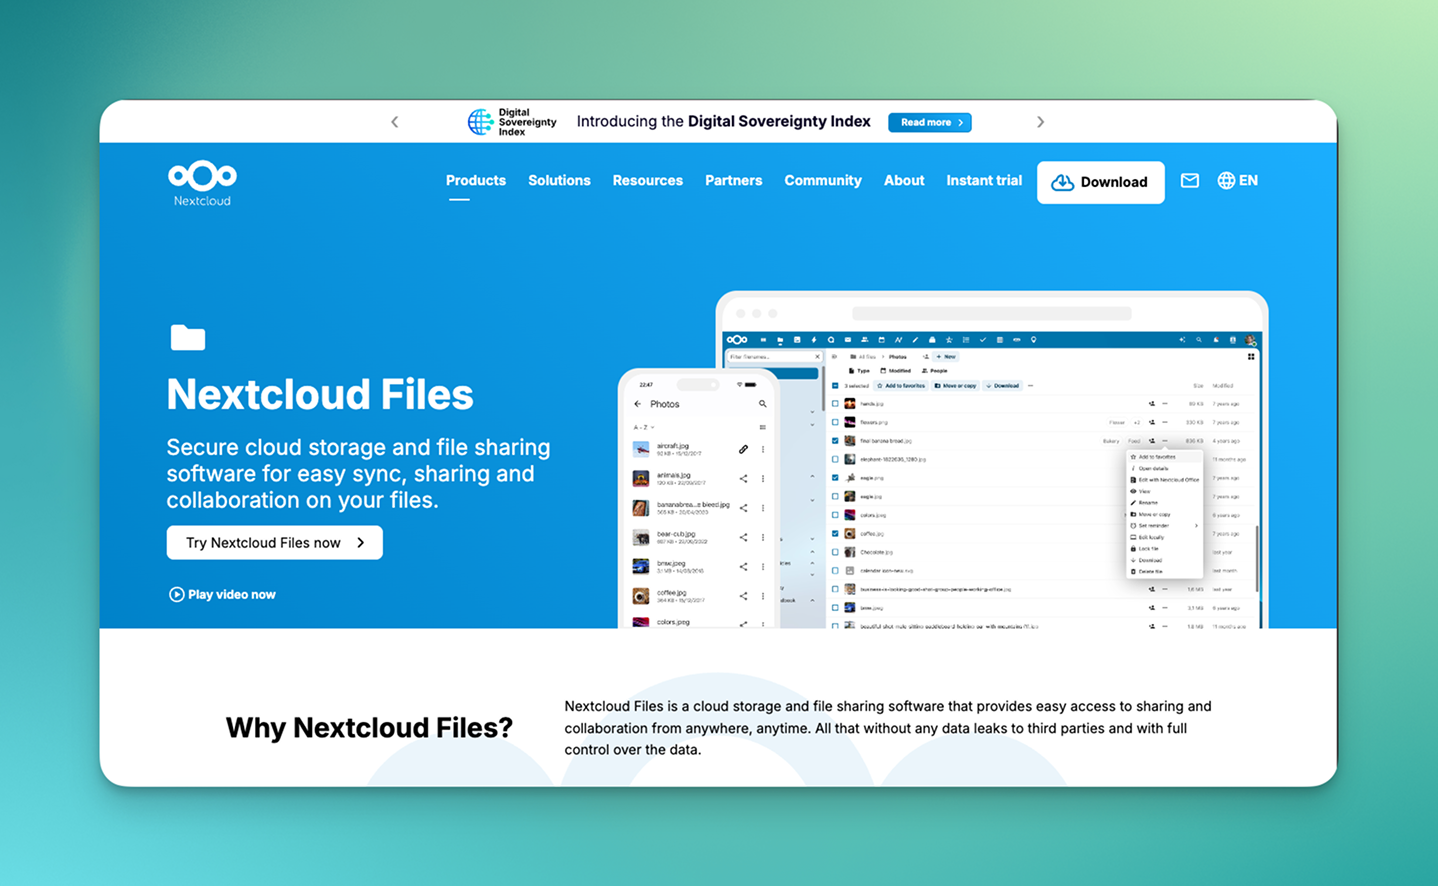Image resolution: width=1438 pixels, height=886 pixels.
Task: Click the share icon on hands.jpg row
Action: [x=1152, y=404]
